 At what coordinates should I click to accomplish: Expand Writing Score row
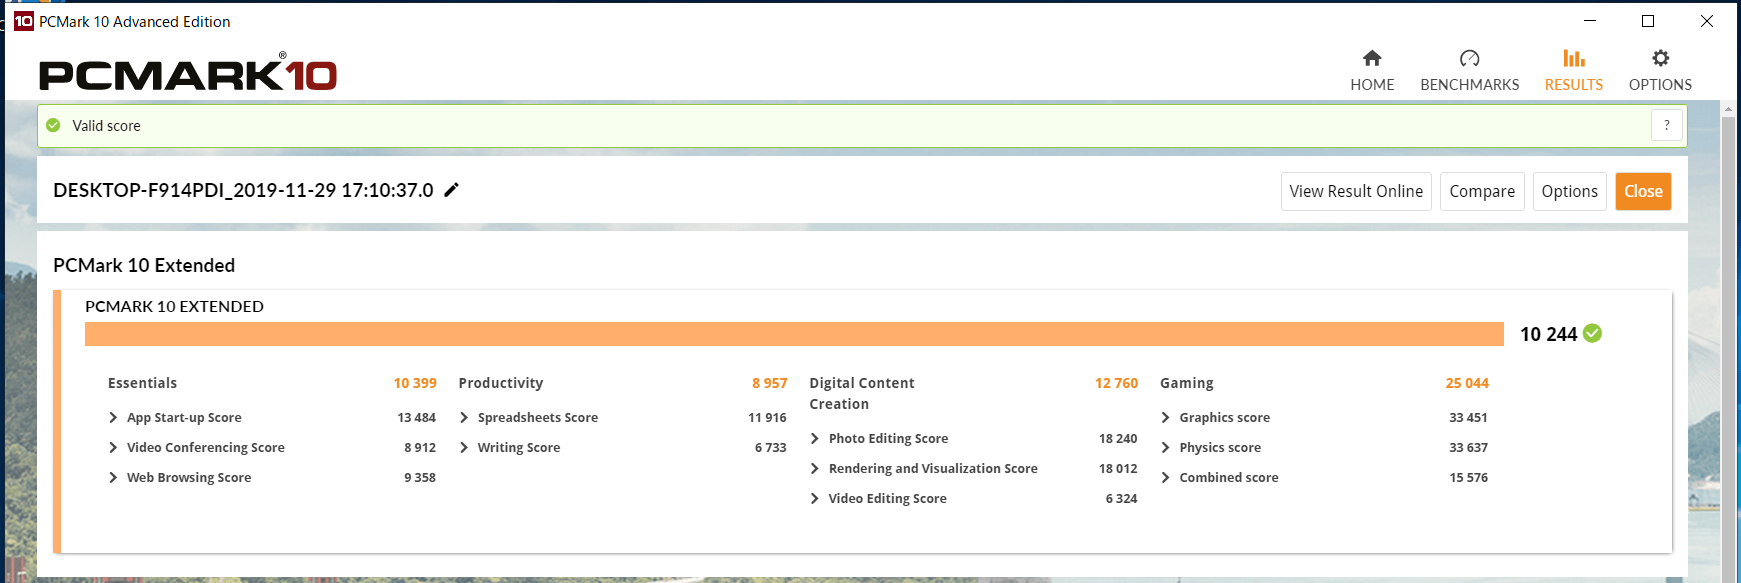click(x=464, y=448)
